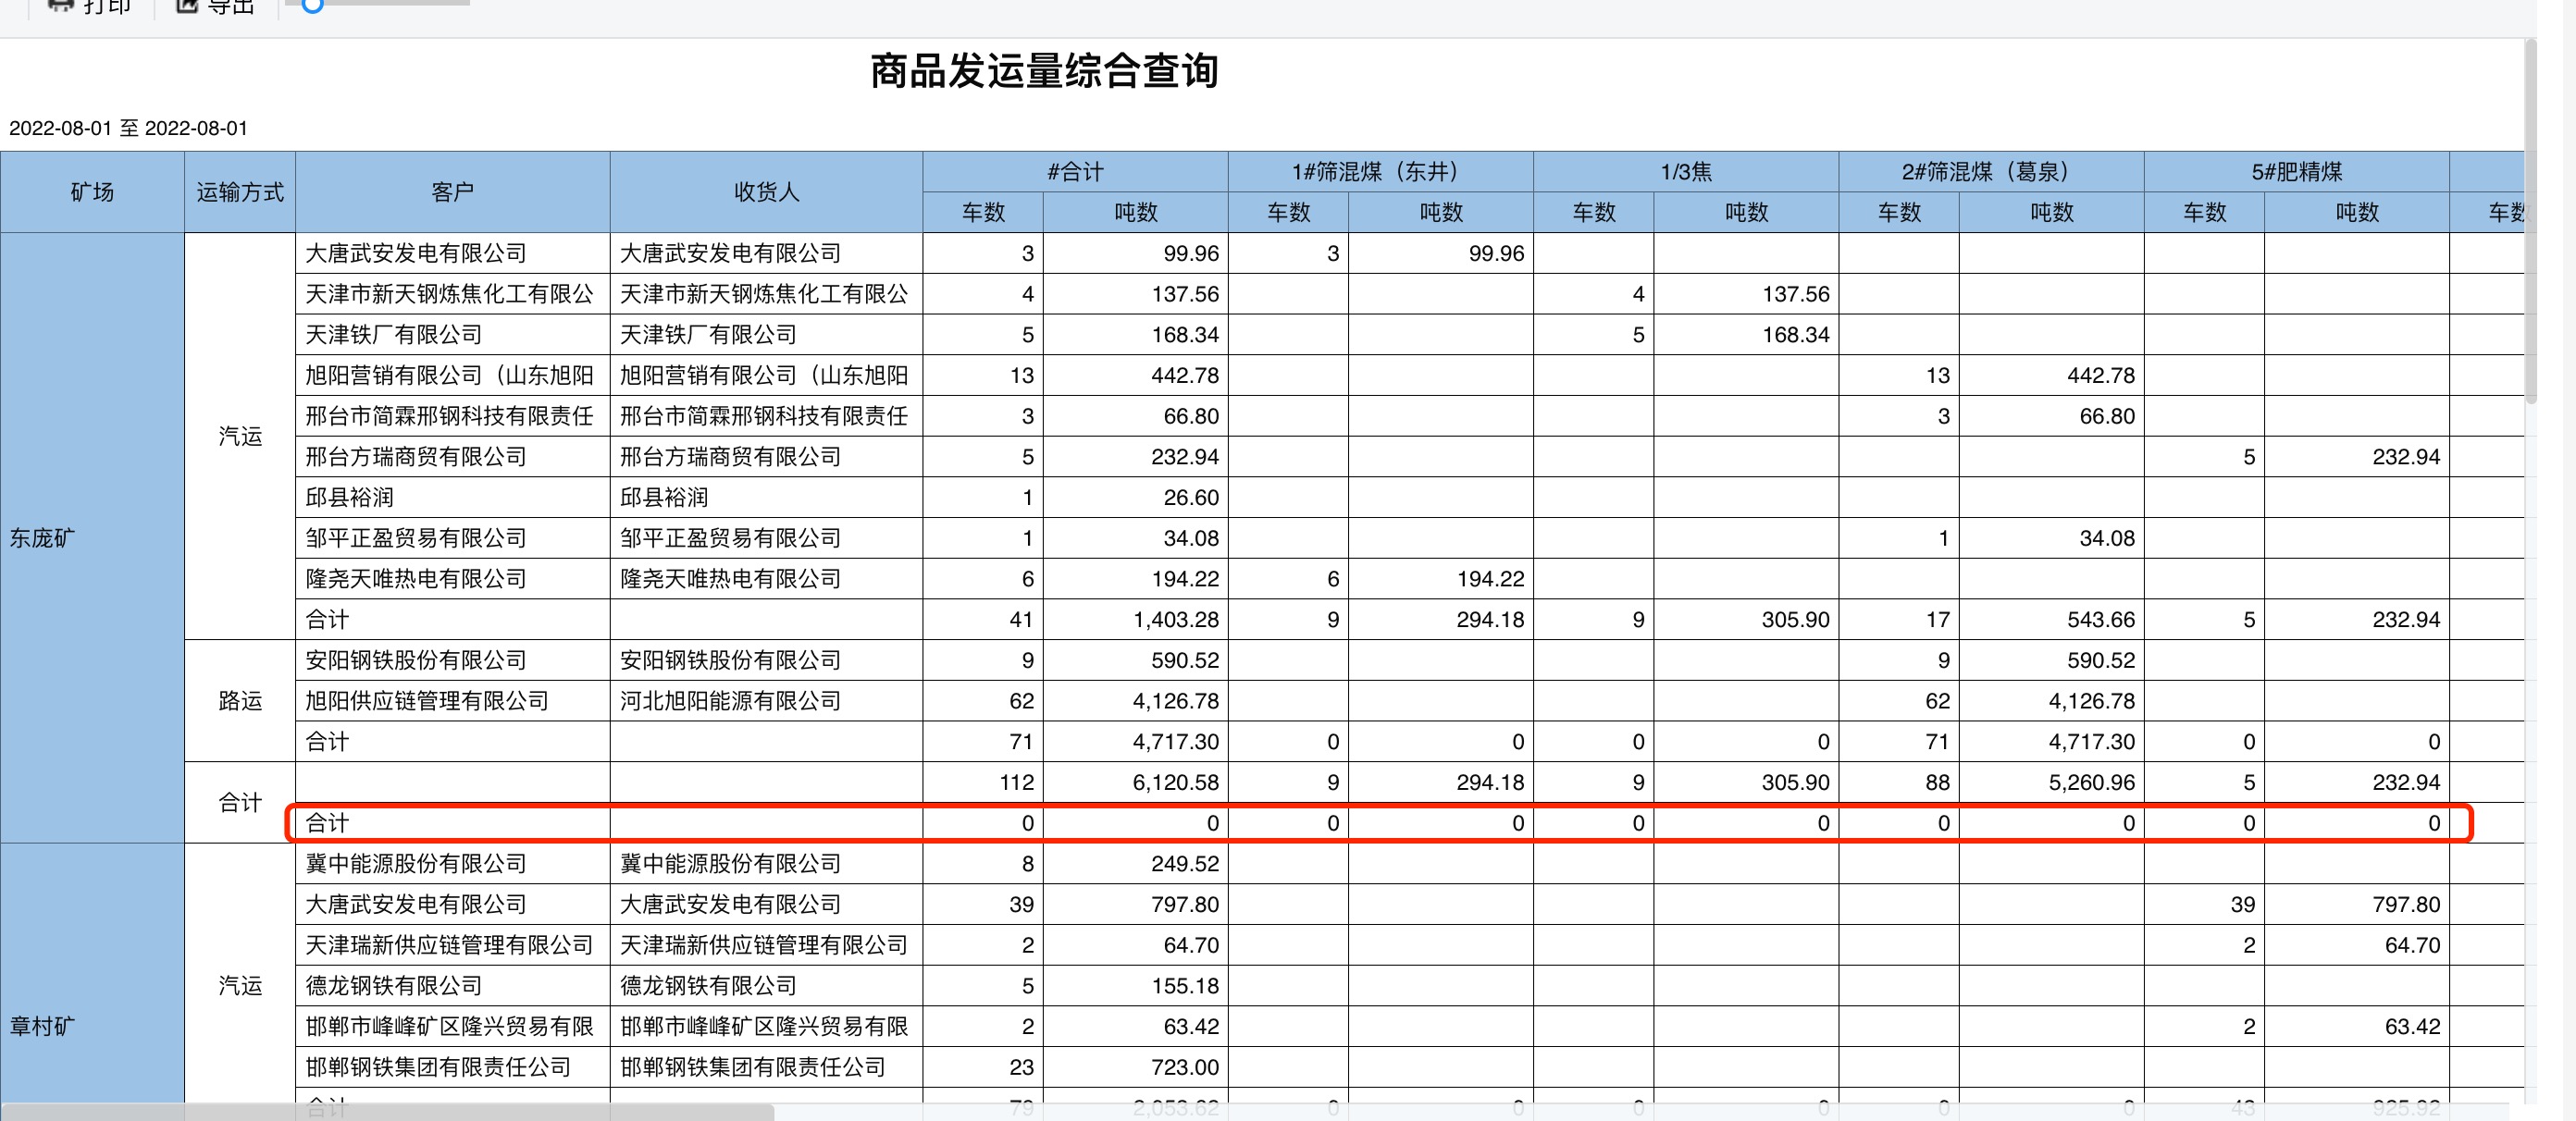The width and height of the screenshot is (2576, 1121).
Task: Click 2#筛混煤 truck count 88
Action: tap(1938, 782)
